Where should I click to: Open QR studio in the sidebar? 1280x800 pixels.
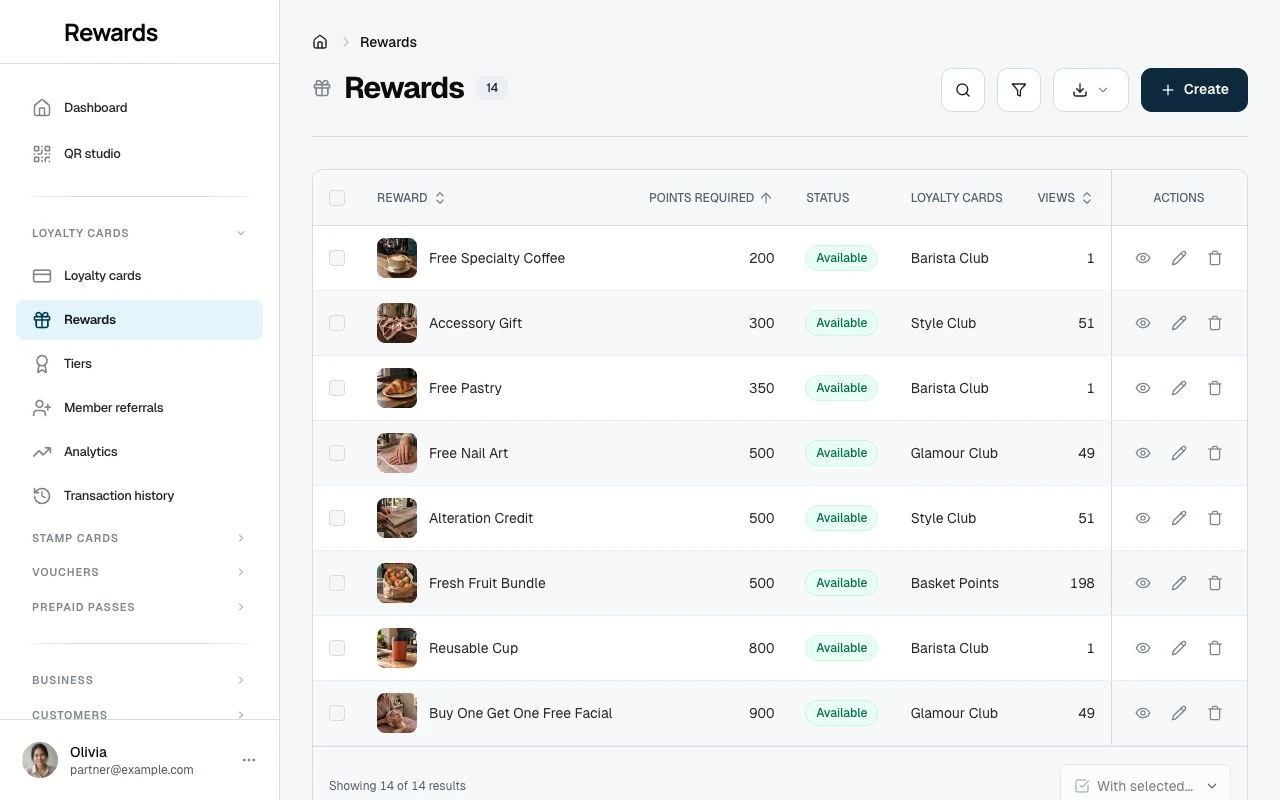coord(139,154)
